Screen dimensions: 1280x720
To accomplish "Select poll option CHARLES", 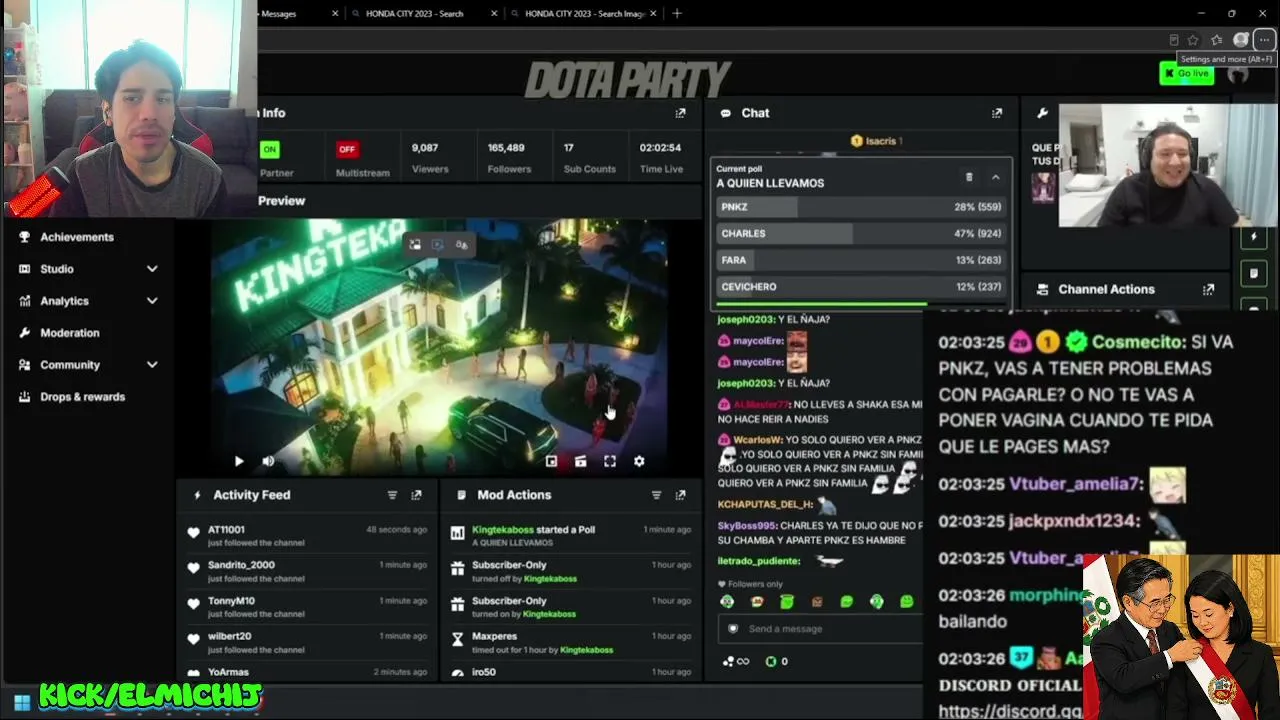I will [862, 233].
